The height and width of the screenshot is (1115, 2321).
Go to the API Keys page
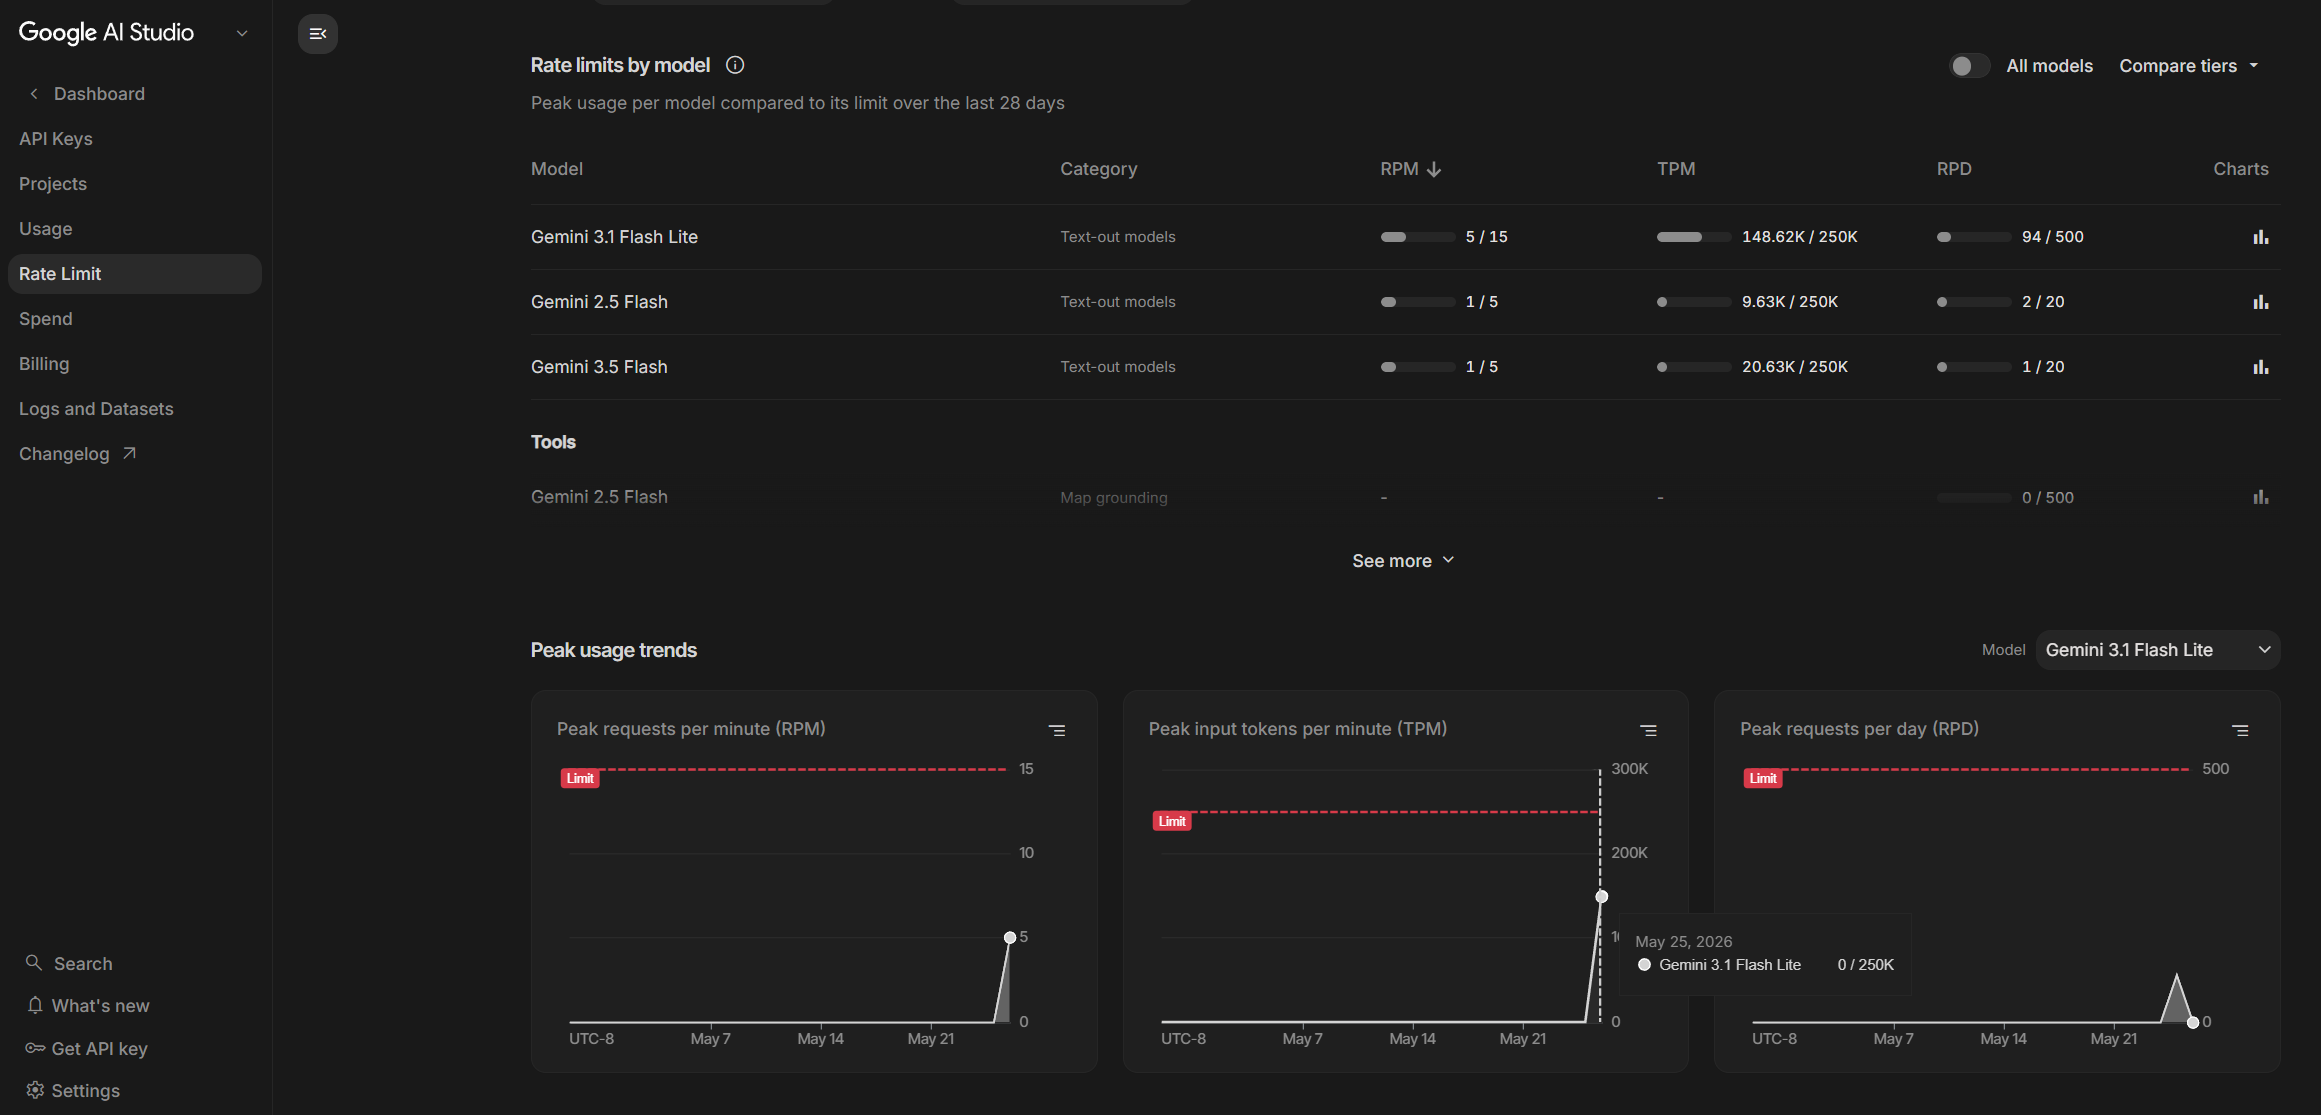click(x=56, y=139)
